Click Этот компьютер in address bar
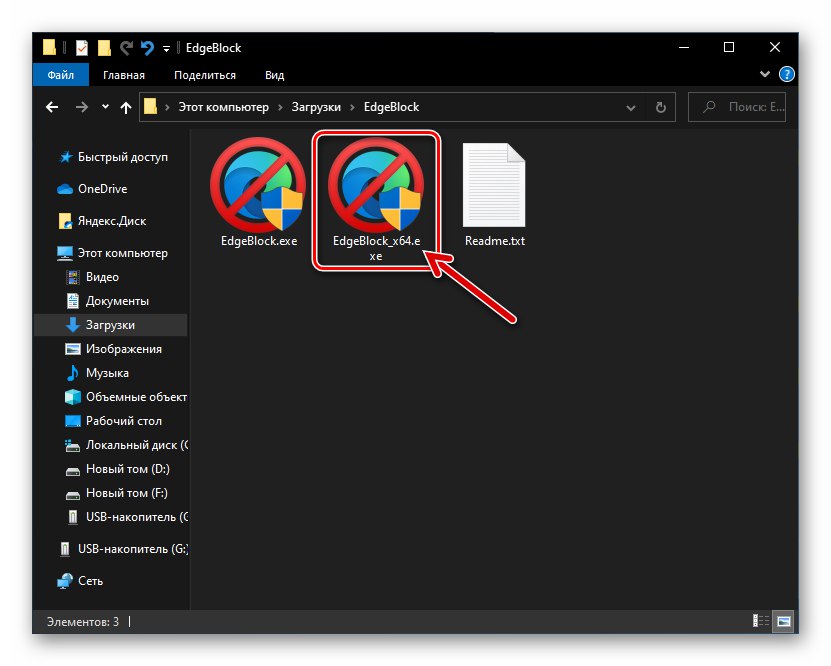This screenshot has width=831, height=666. pos(223,107)
